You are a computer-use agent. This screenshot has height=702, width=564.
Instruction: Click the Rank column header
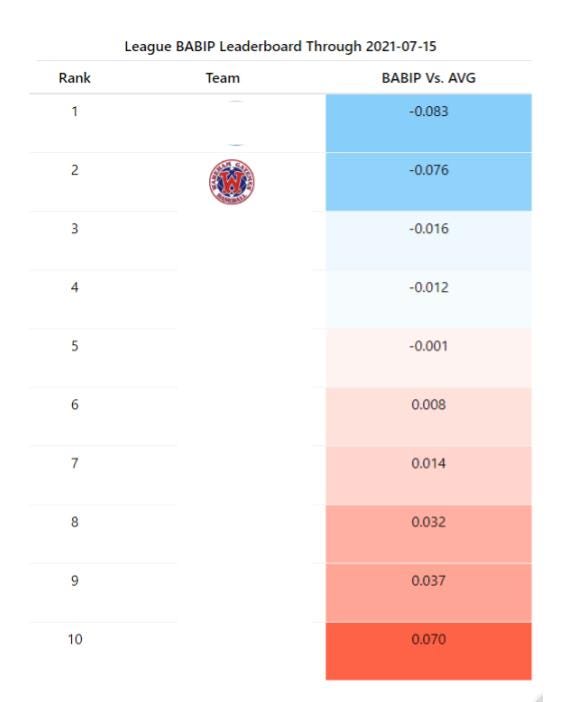(74, 78)
